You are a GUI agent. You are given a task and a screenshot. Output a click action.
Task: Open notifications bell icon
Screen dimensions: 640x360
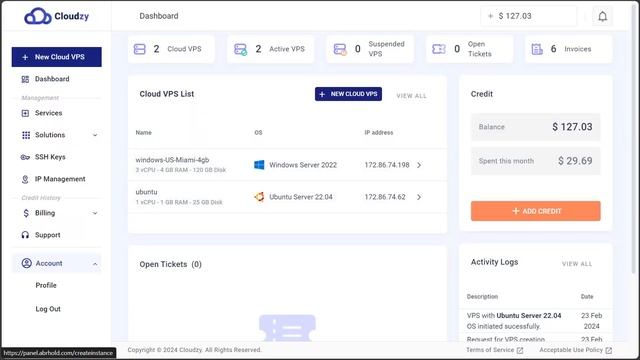point(602,16)
